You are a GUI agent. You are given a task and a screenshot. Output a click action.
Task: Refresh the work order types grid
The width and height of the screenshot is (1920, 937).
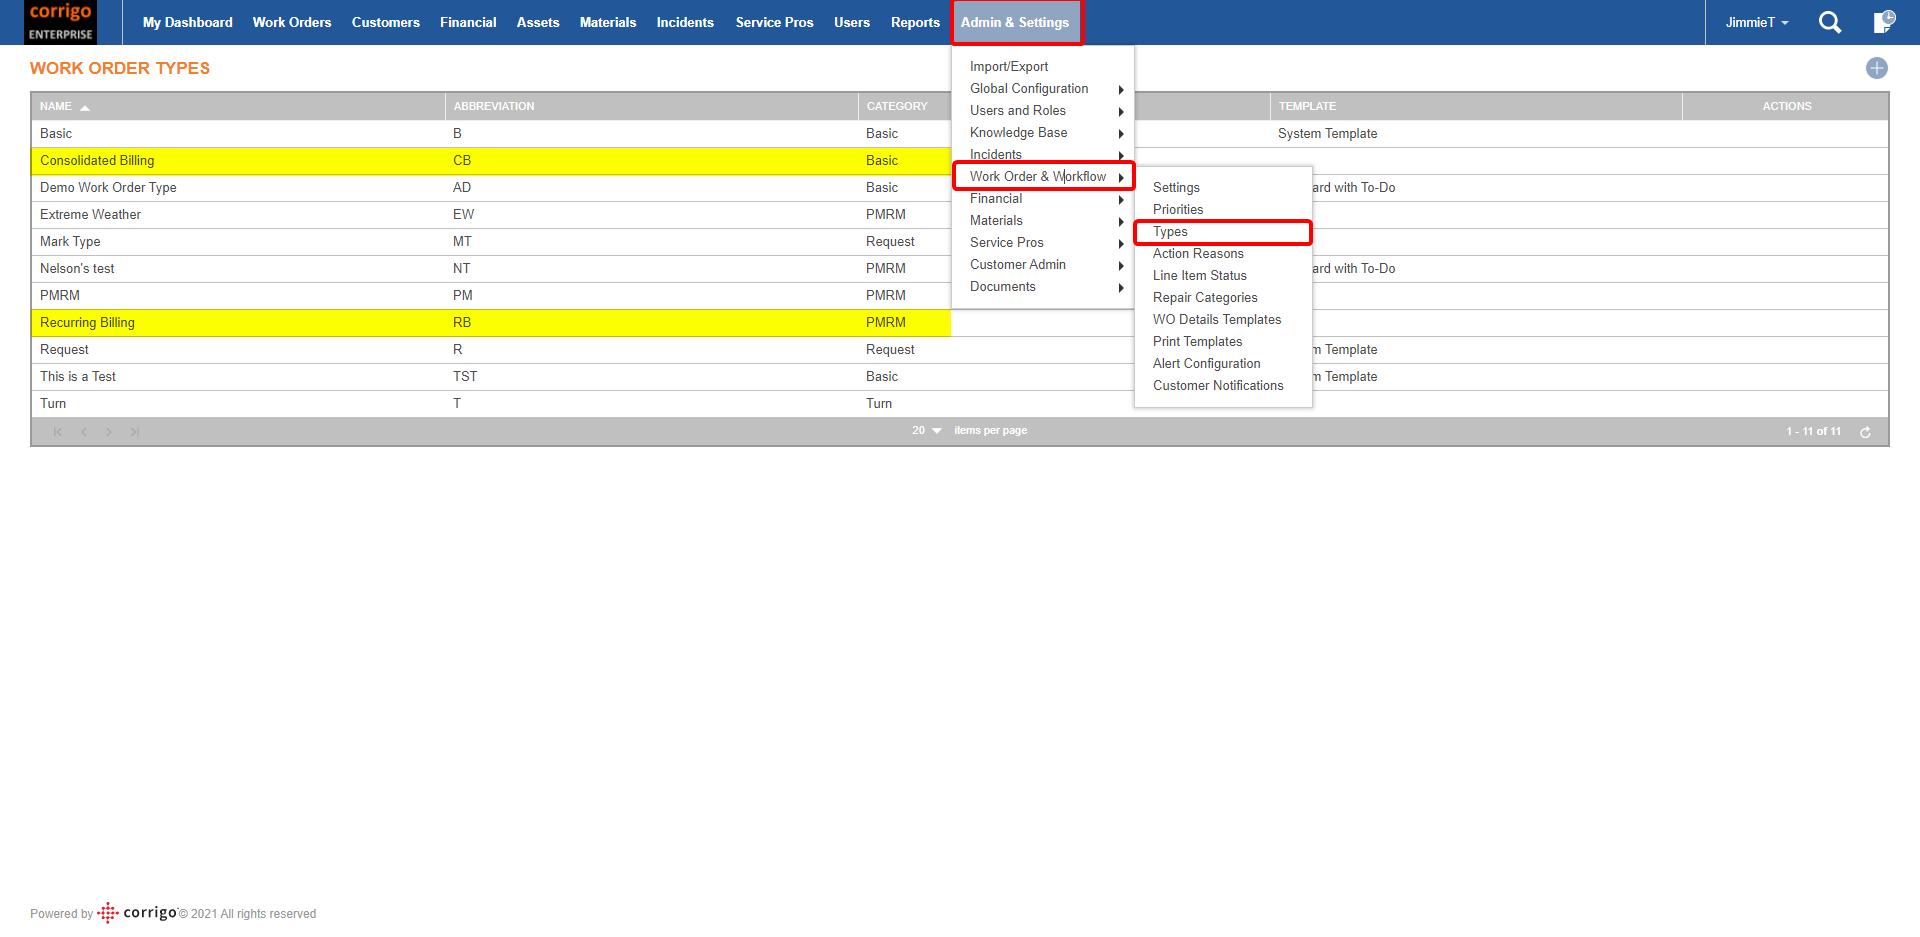coord(1866,431)
